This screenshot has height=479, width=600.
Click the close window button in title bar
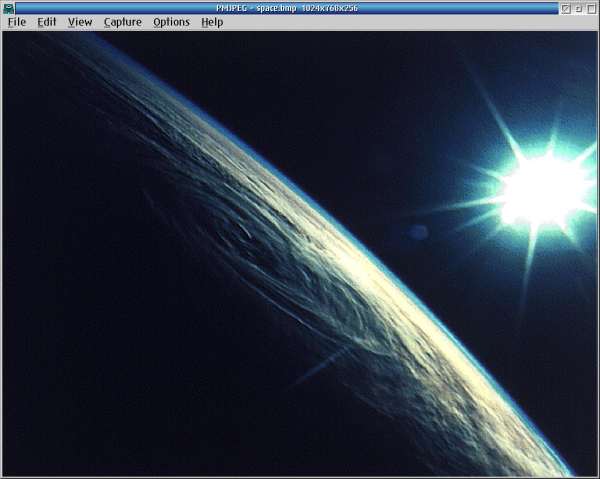click(566, 7)
